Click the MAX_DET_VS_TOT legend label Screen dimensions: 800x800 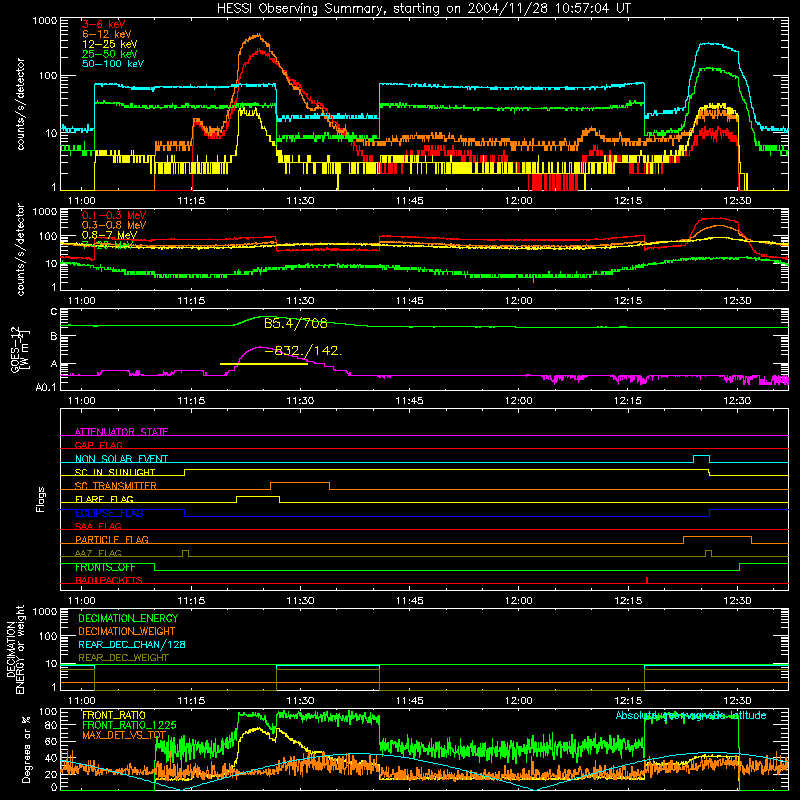tap(124, 735)
